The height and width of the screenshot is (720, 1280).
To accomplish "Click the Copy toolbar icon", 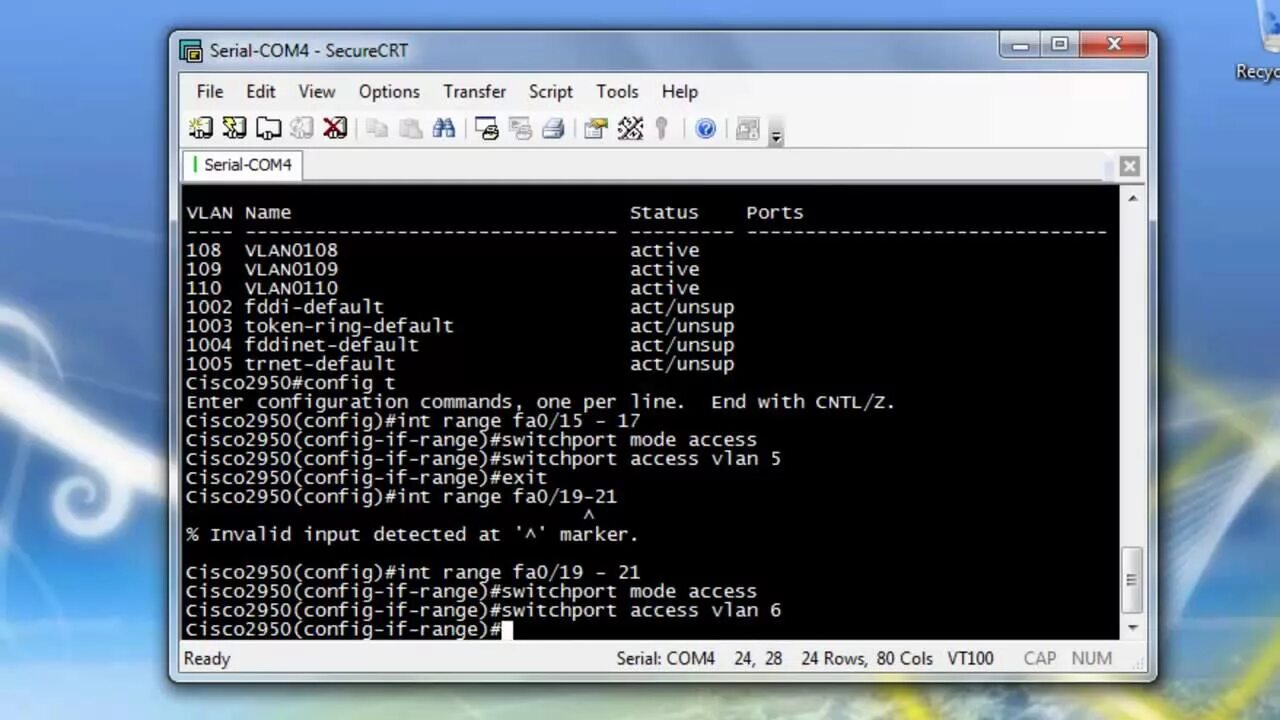I will pyautogui.click(x=377, y=128).
